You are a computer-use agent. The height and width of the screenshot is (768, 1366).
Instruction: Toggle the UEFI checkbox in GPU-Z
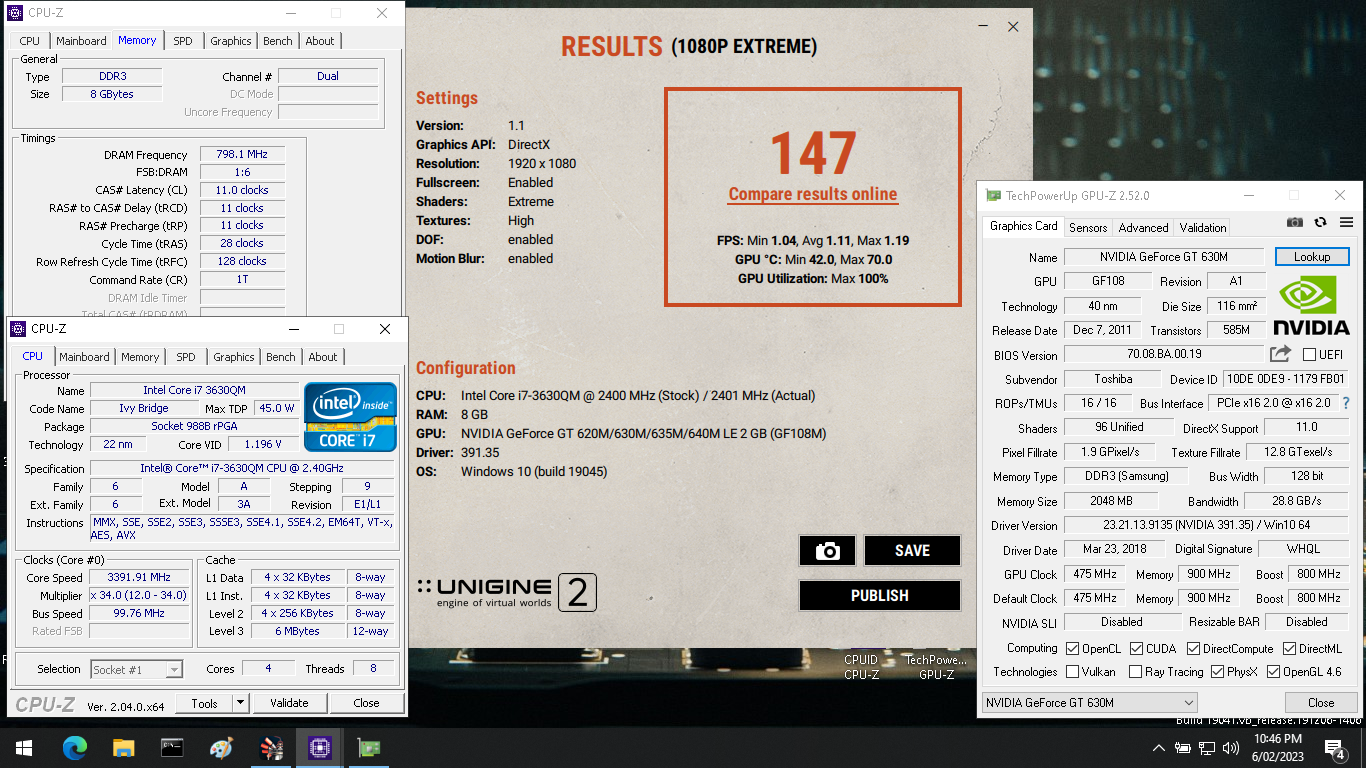pos(1309,354)
